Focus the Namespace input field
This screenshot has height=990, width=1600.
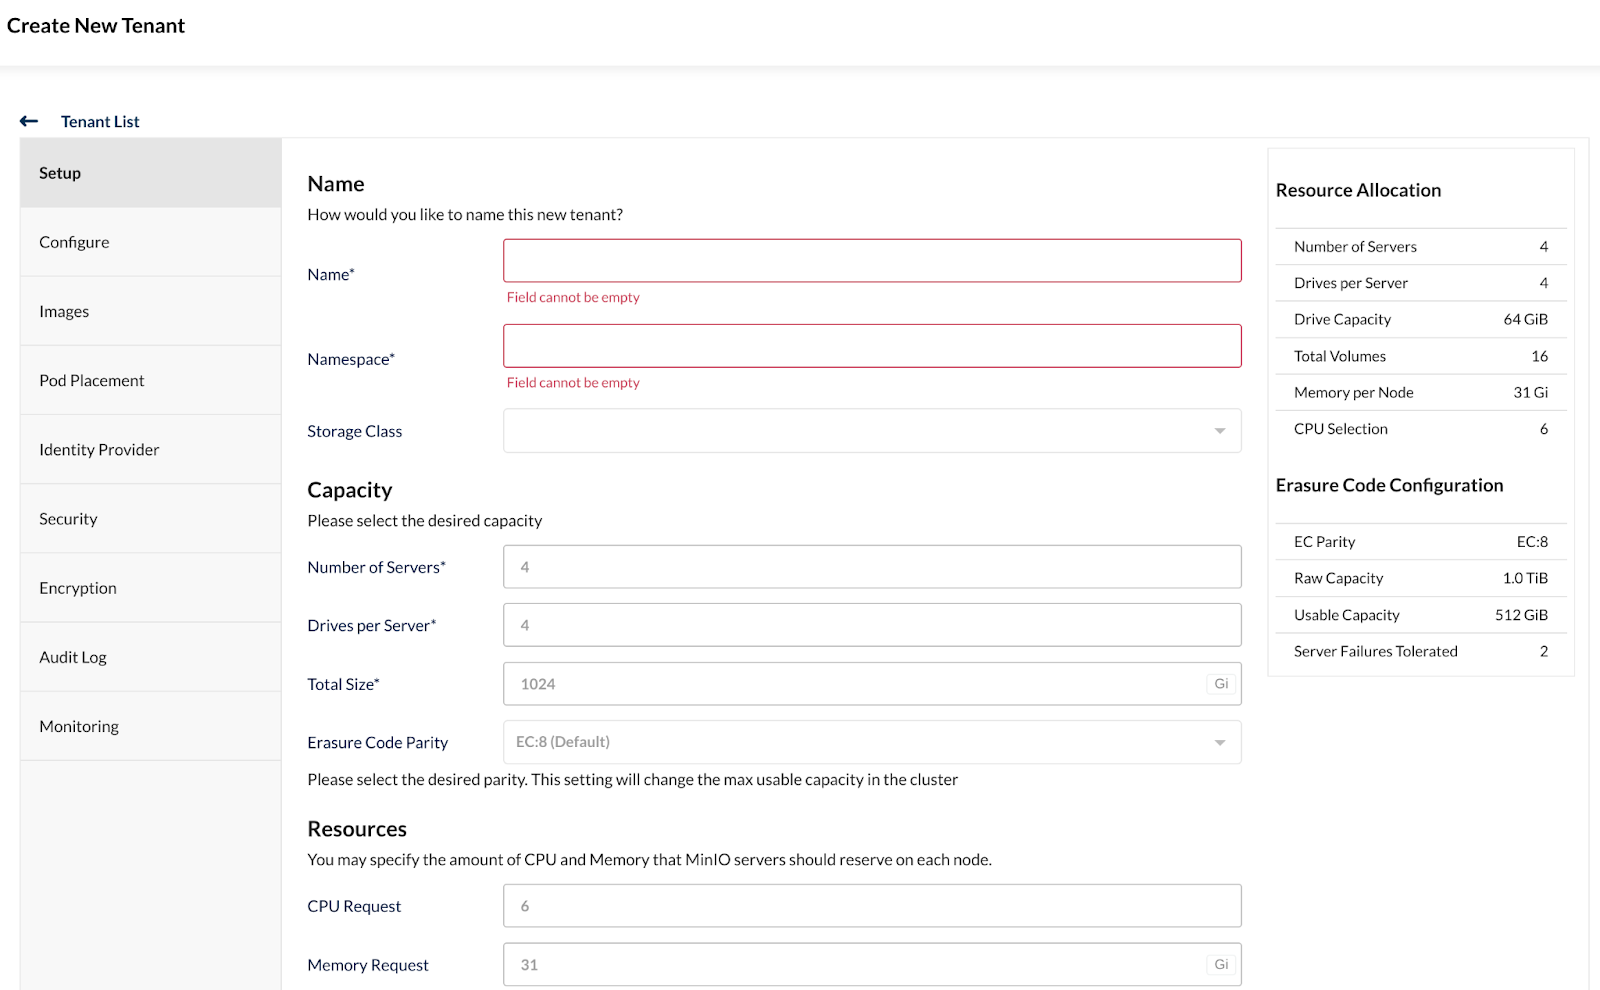point(870,345)
